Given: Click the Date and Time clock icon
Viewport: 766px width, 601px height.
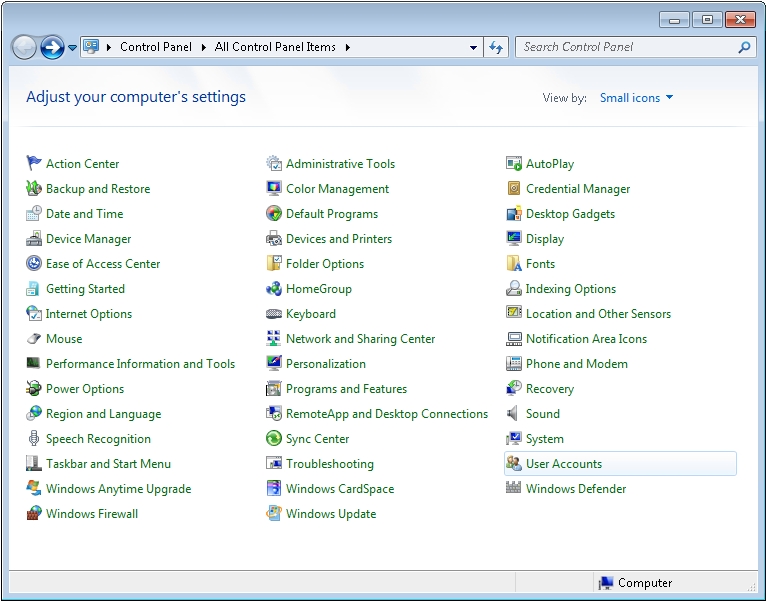Looking at the screenshot, I should pos(34,213).
